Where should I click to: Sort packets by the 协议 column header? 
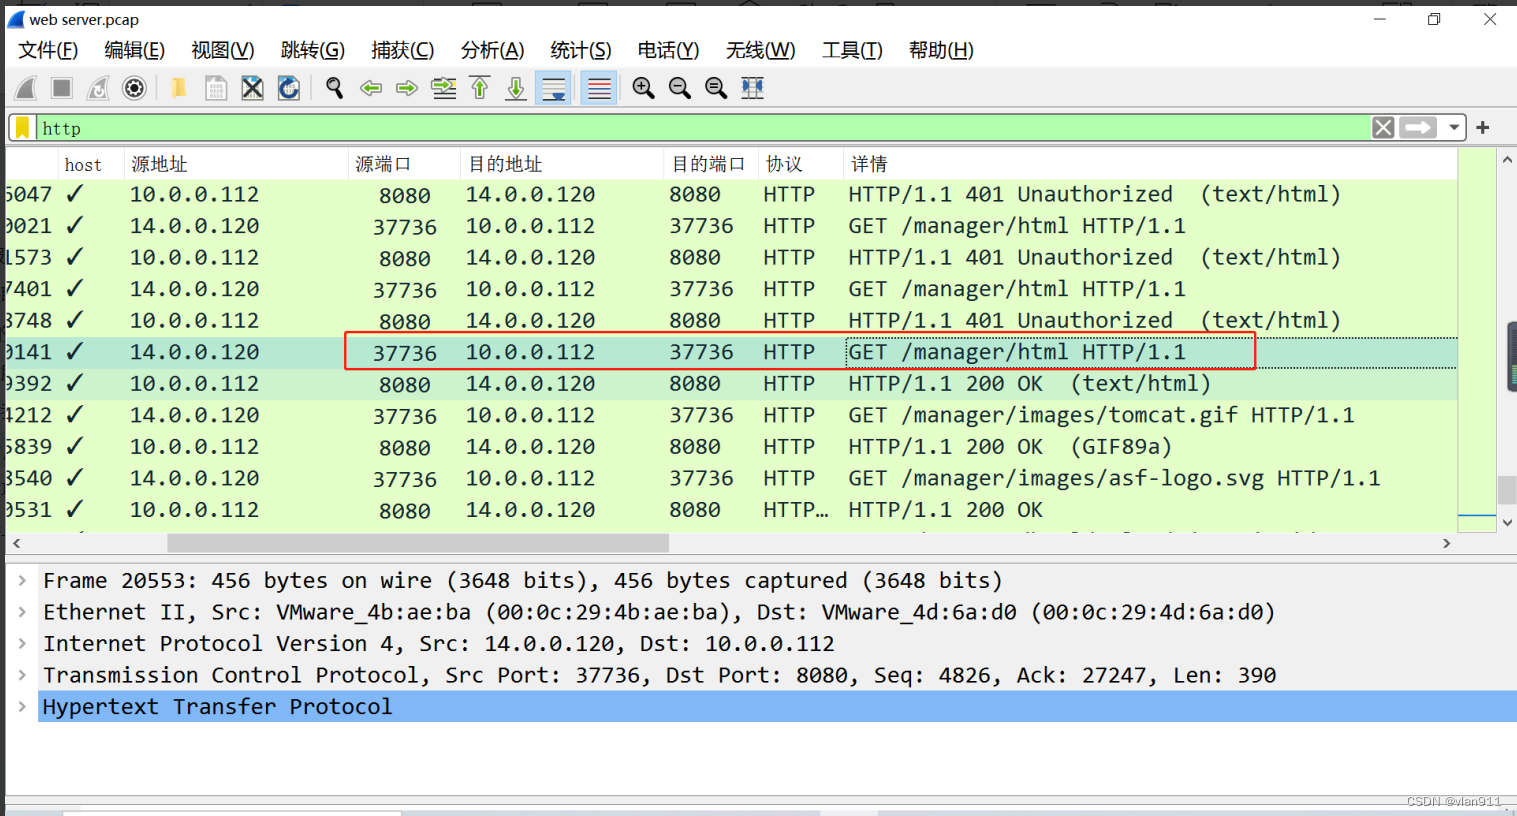click(800, 164)
